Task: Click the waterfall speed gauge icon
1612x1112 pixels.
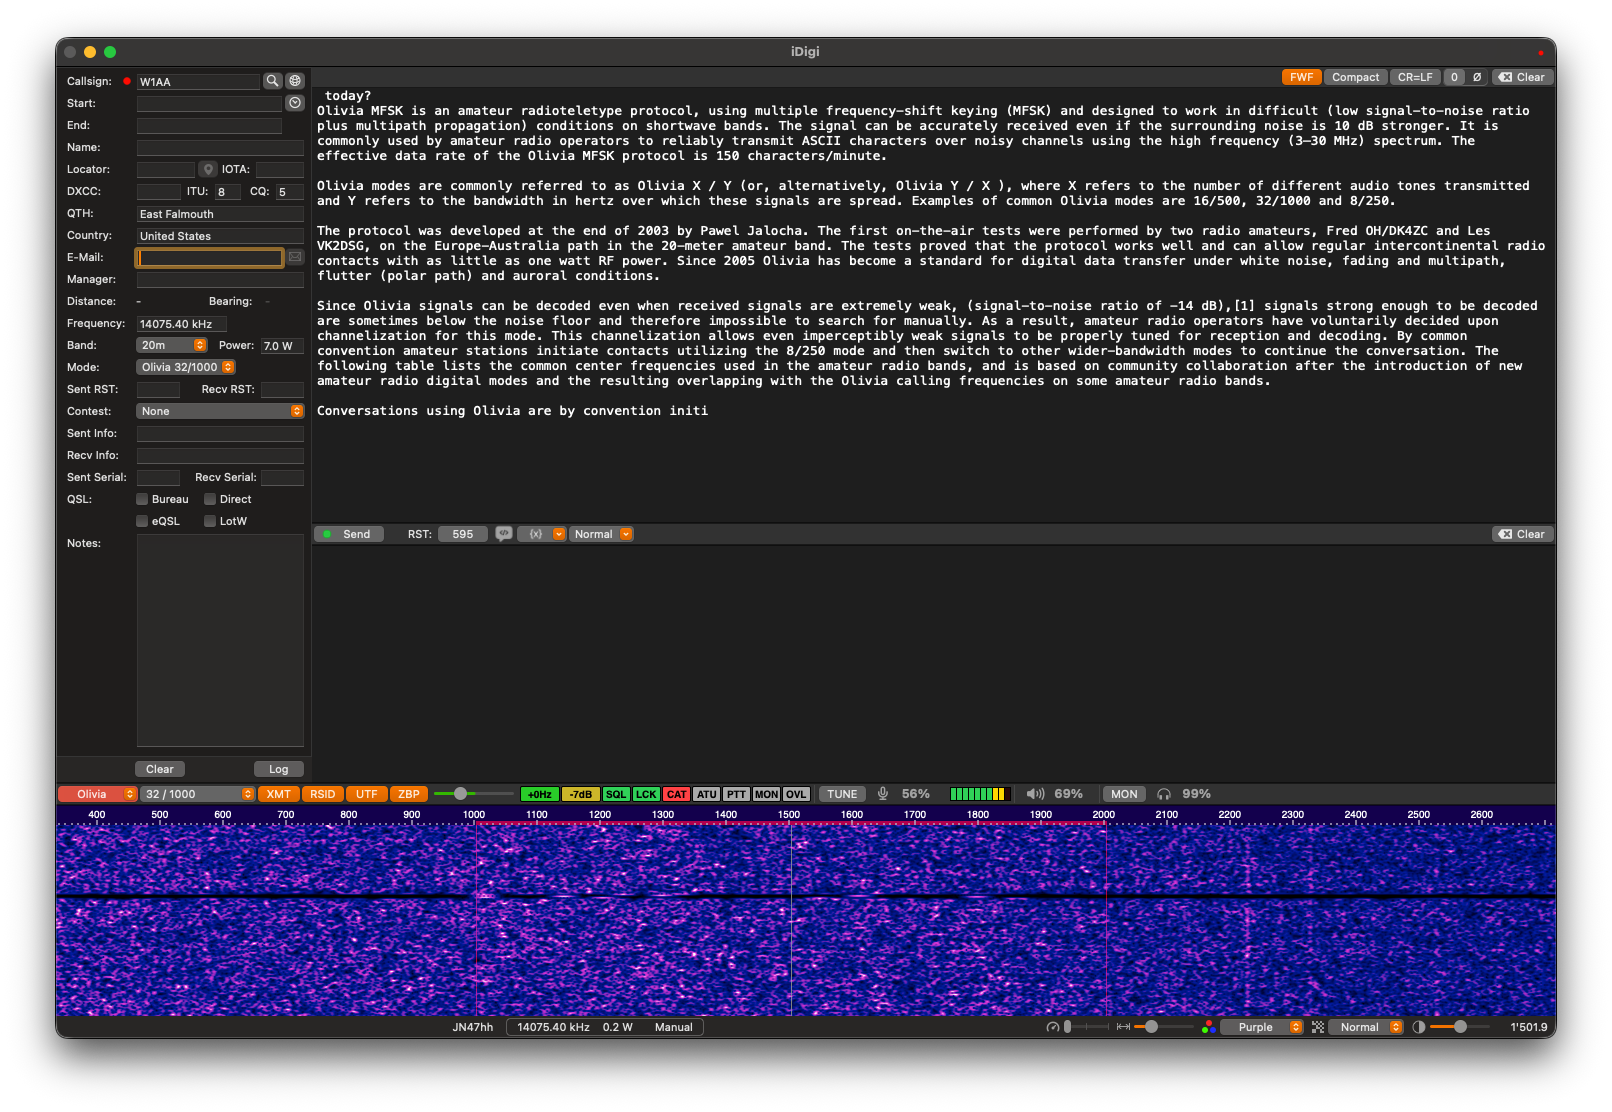Action: coord(1052,1027)
